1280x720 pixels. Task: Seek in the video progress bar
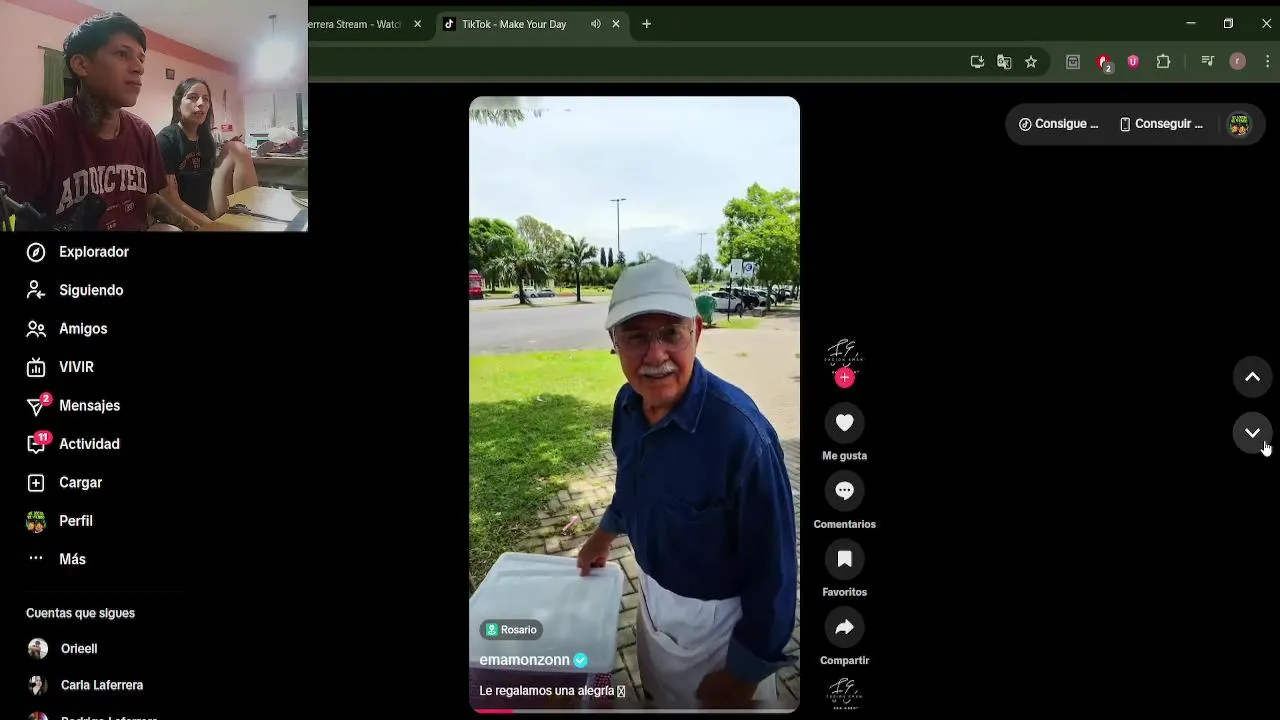pyautogui.click(x=634, y=711)
